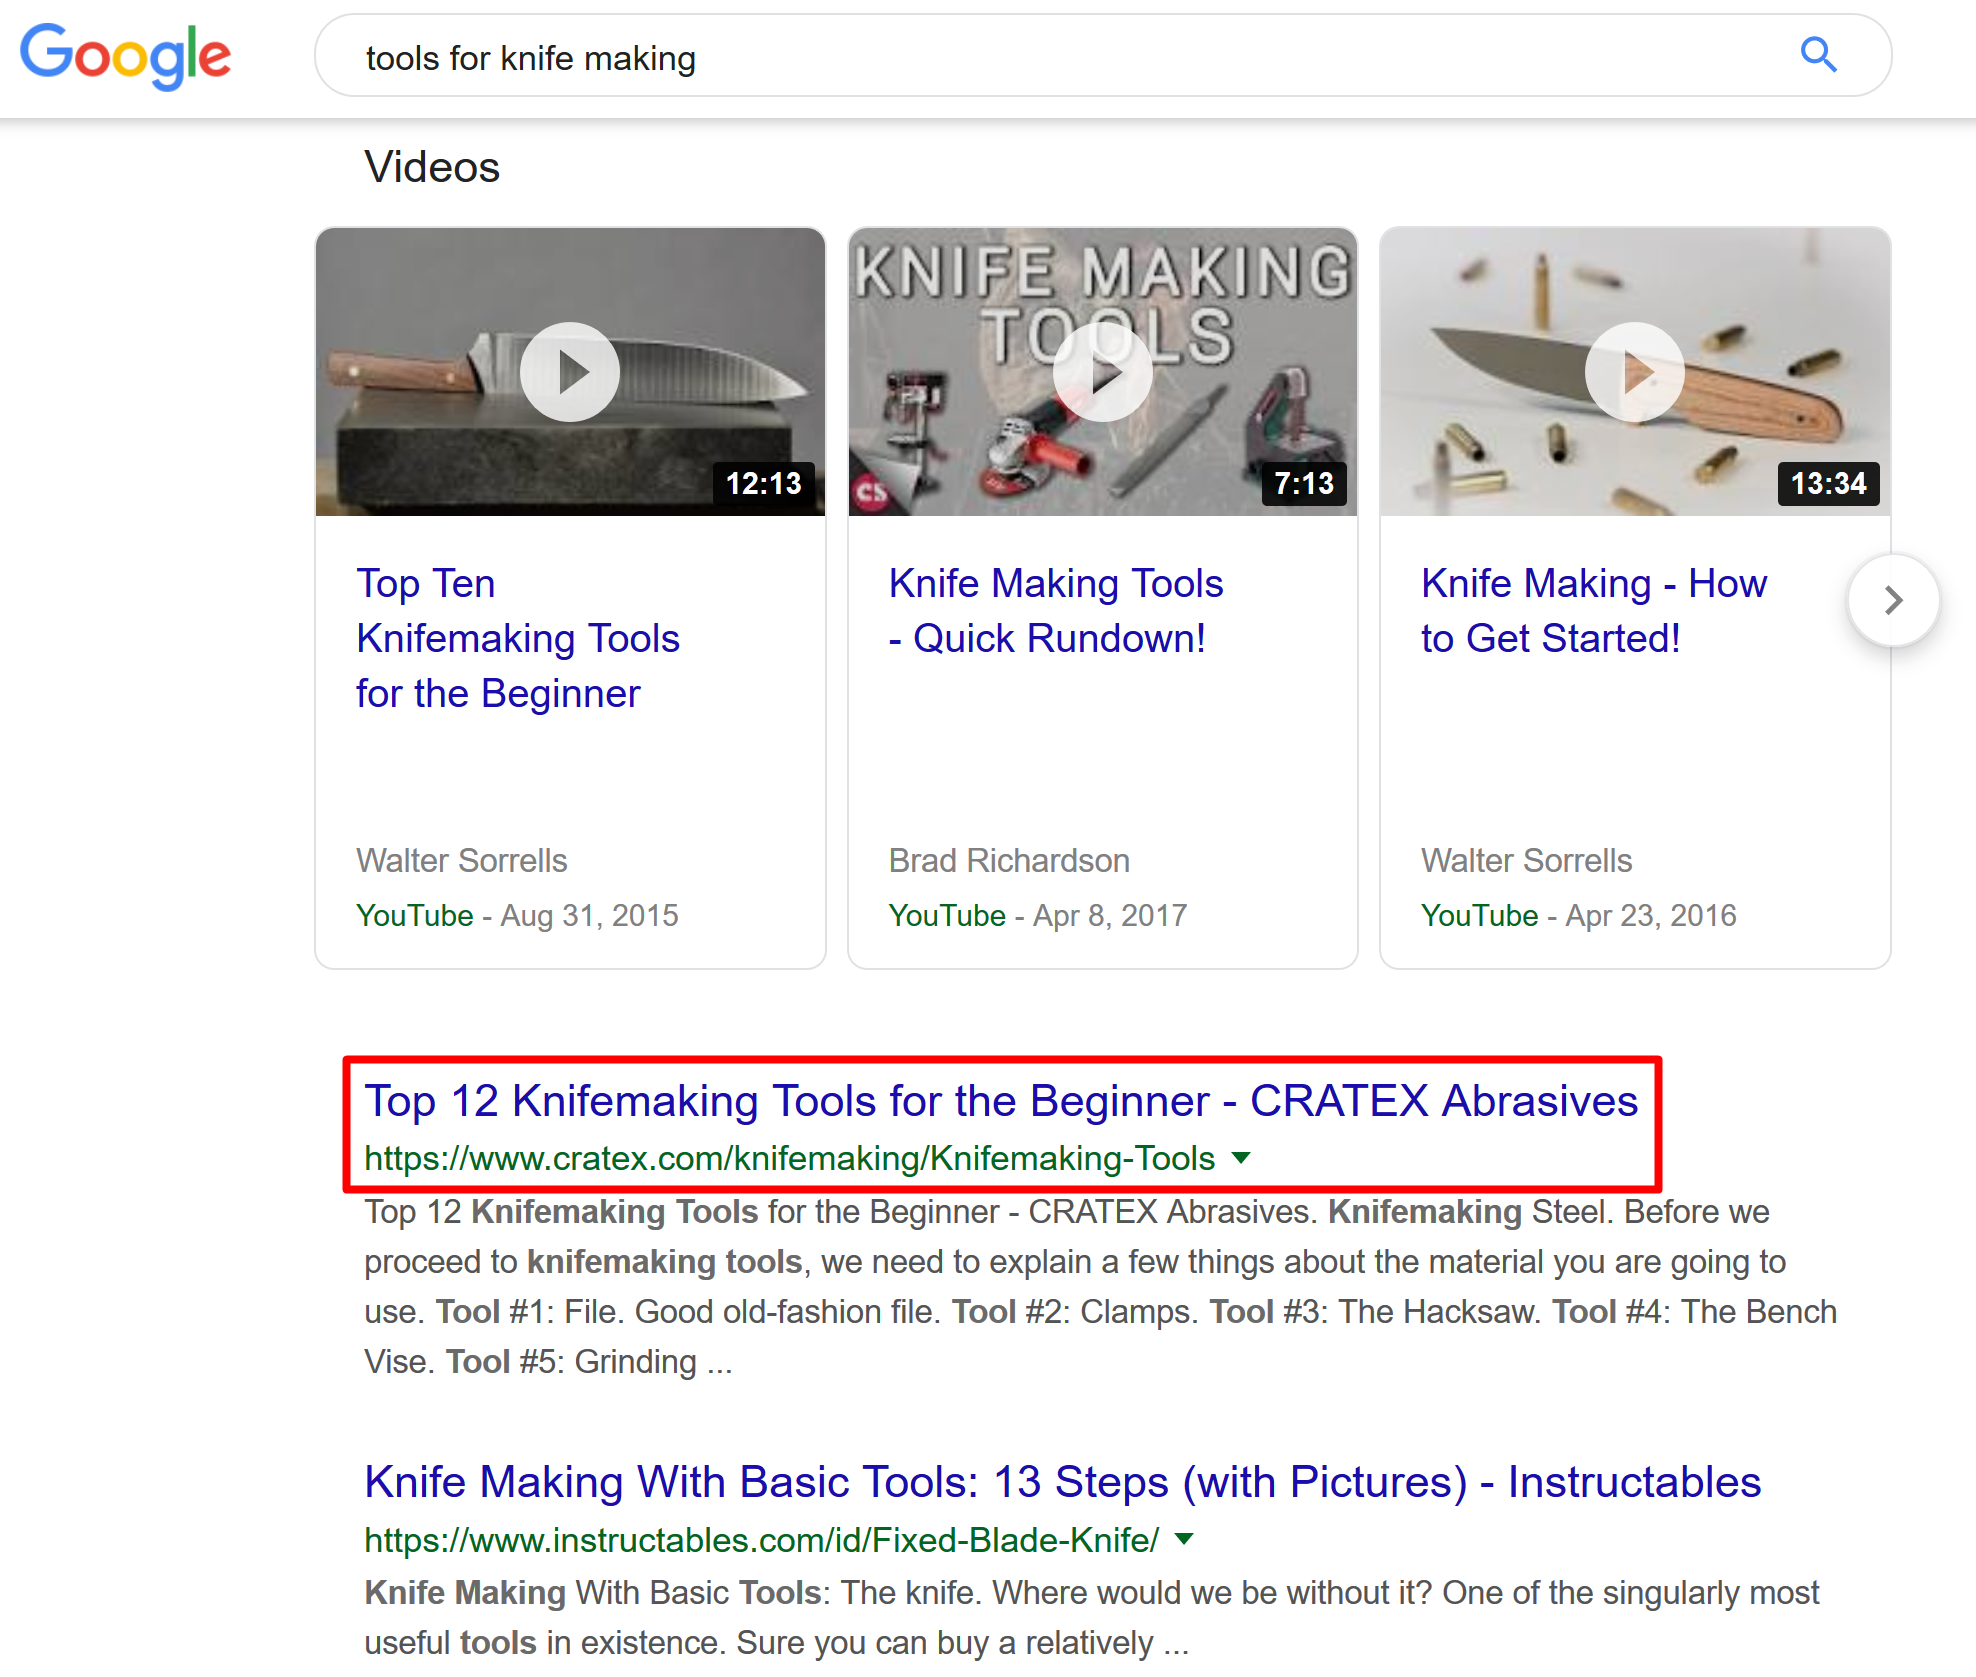Play the Top Ten Knifemaking Tools video
1976x1677 pixels.
click(570, 372)
